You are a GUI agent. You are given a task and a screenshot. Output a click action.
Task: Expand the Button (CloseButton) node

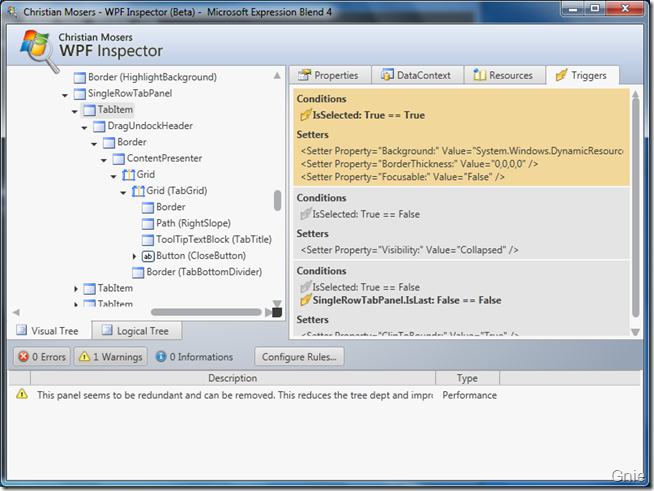click(134, 256)
